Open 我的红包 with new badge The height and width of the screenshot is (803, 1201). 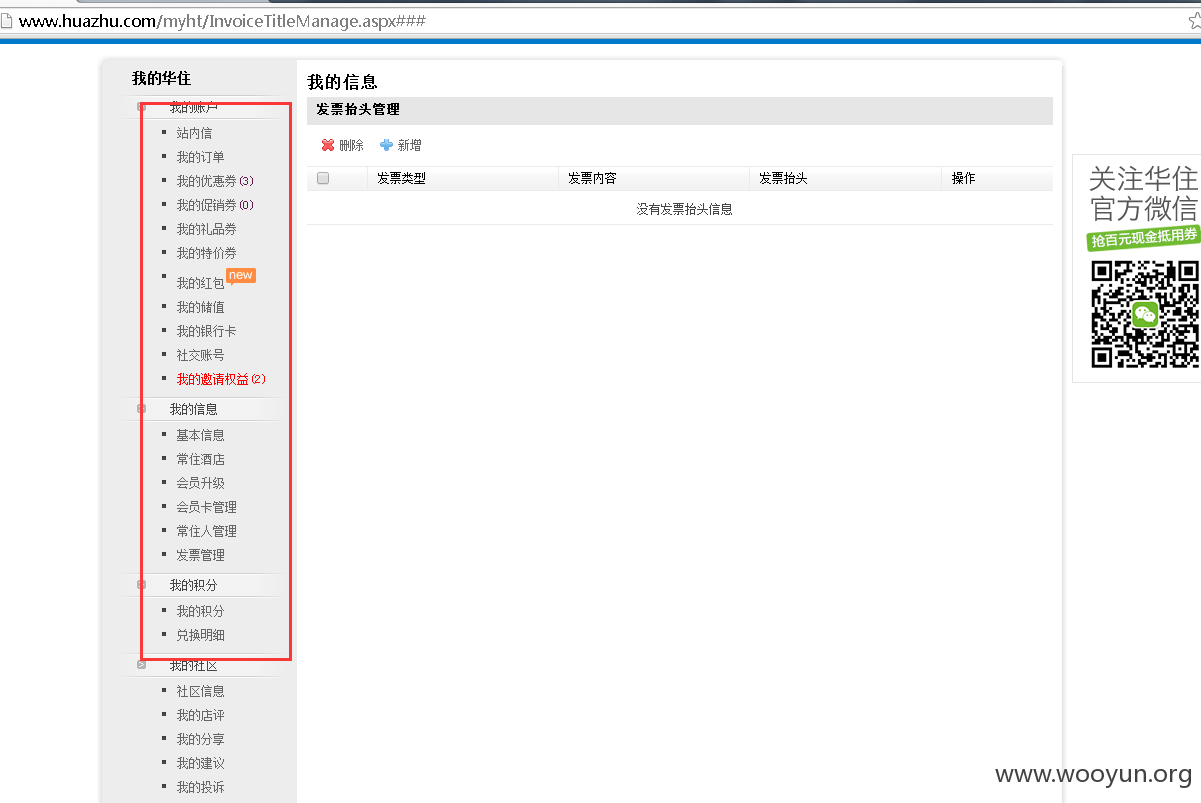[200, 283]
